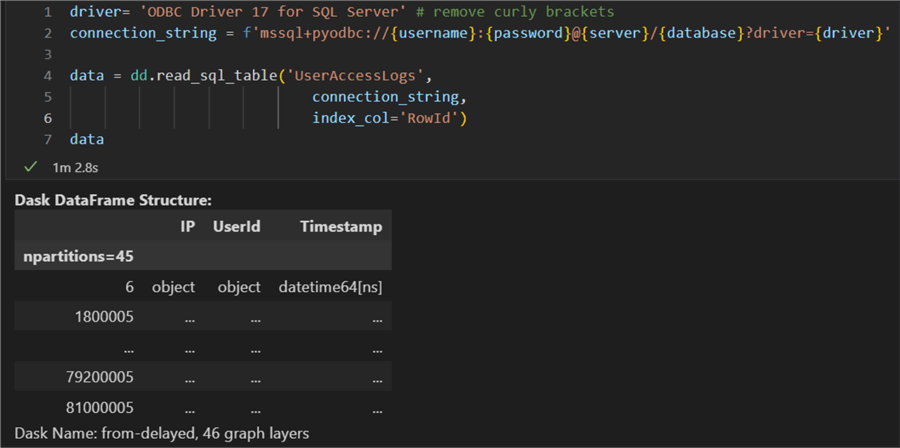900x448 pixels.
Task: Click the 'UserAccessLogs' table name string
Action: [x=354, y=76]
